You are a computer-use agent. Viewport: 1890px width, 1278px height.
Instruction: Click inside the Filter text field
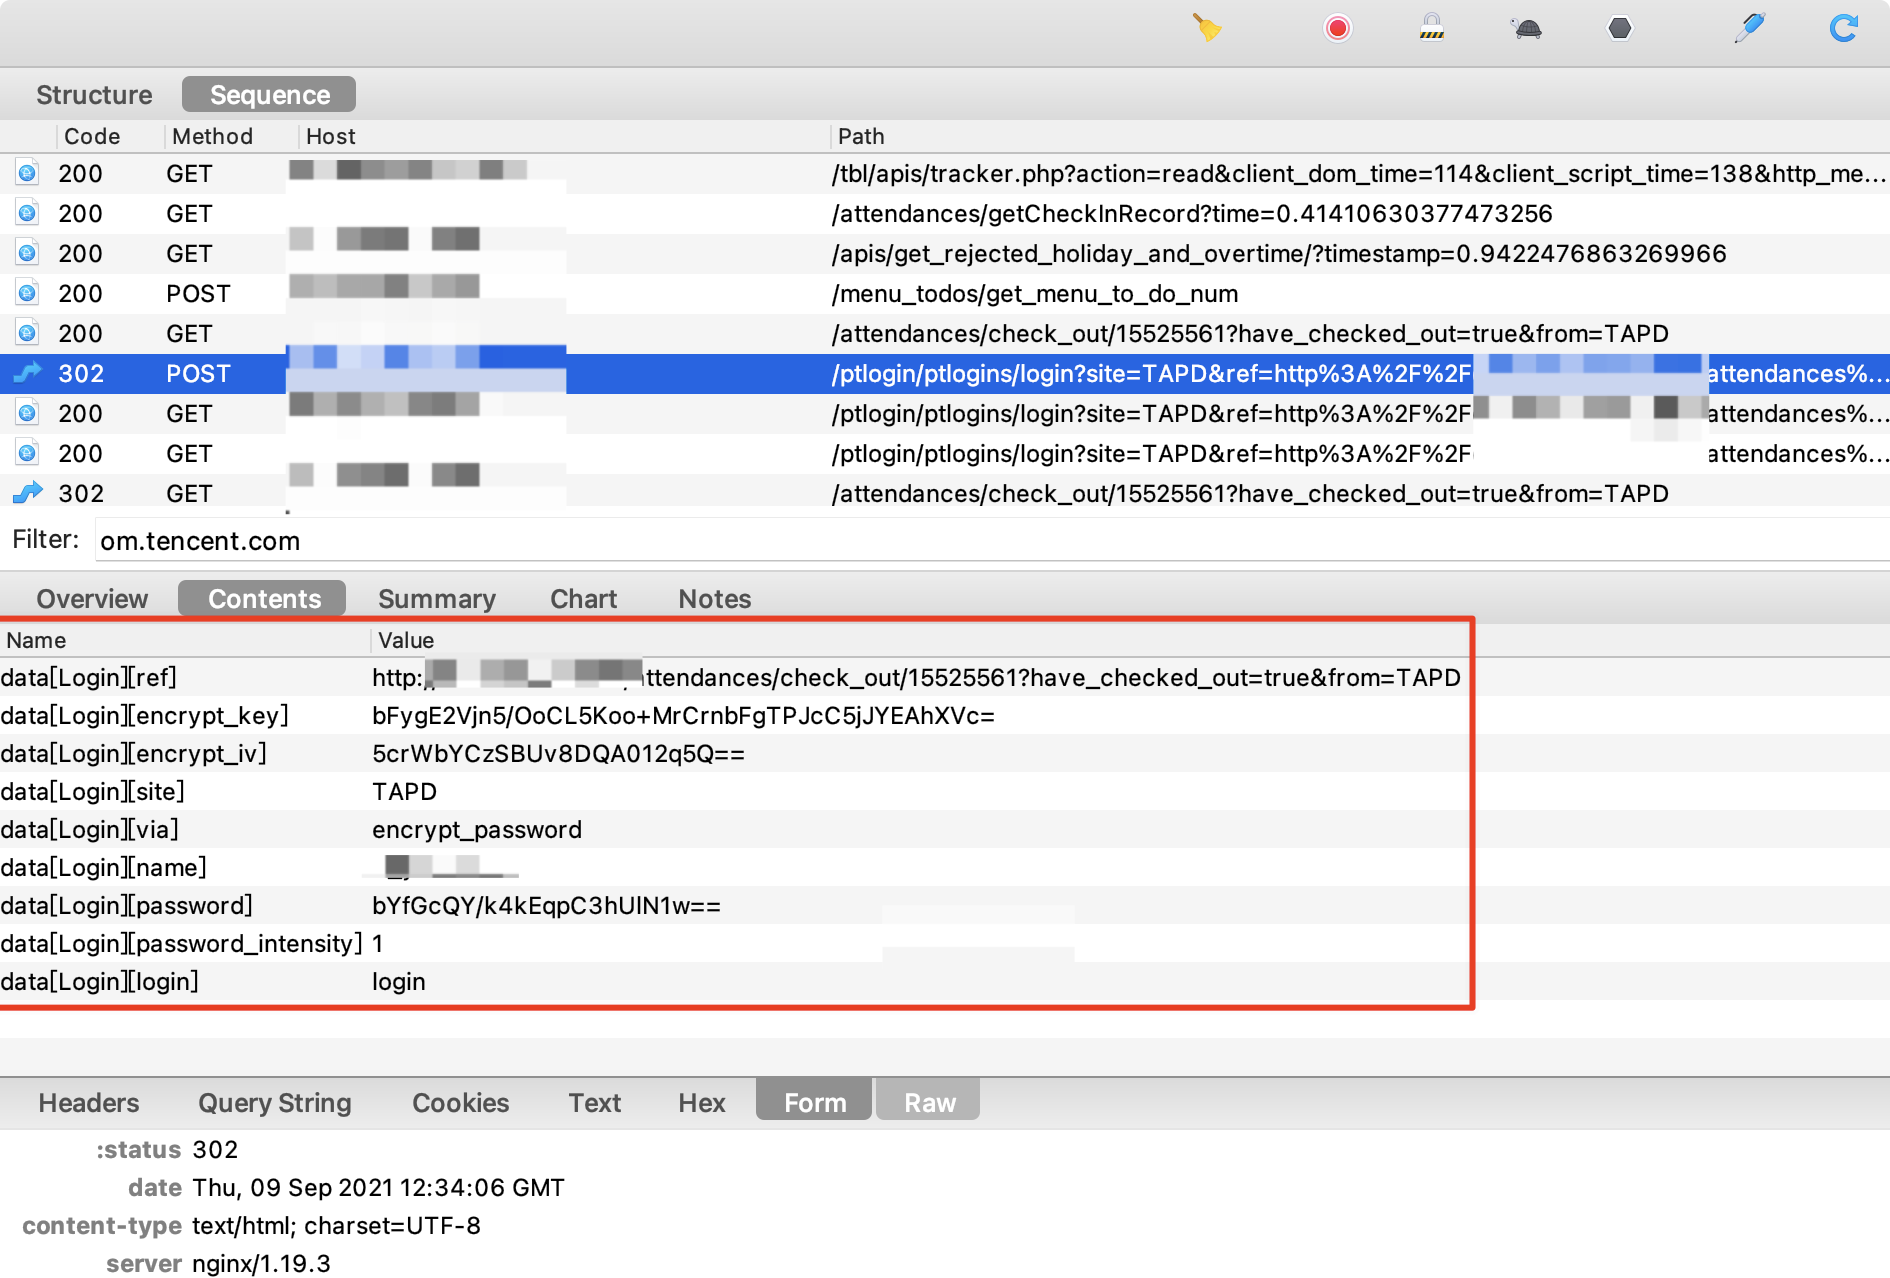click(400, 540)
